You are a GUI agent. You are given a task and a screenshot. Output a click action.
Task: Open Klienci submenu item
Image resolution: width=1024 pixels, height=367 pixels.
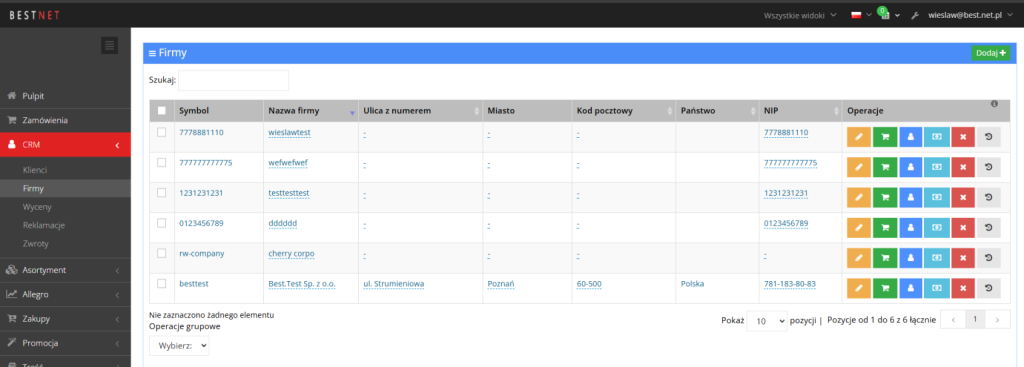(35, 170)
